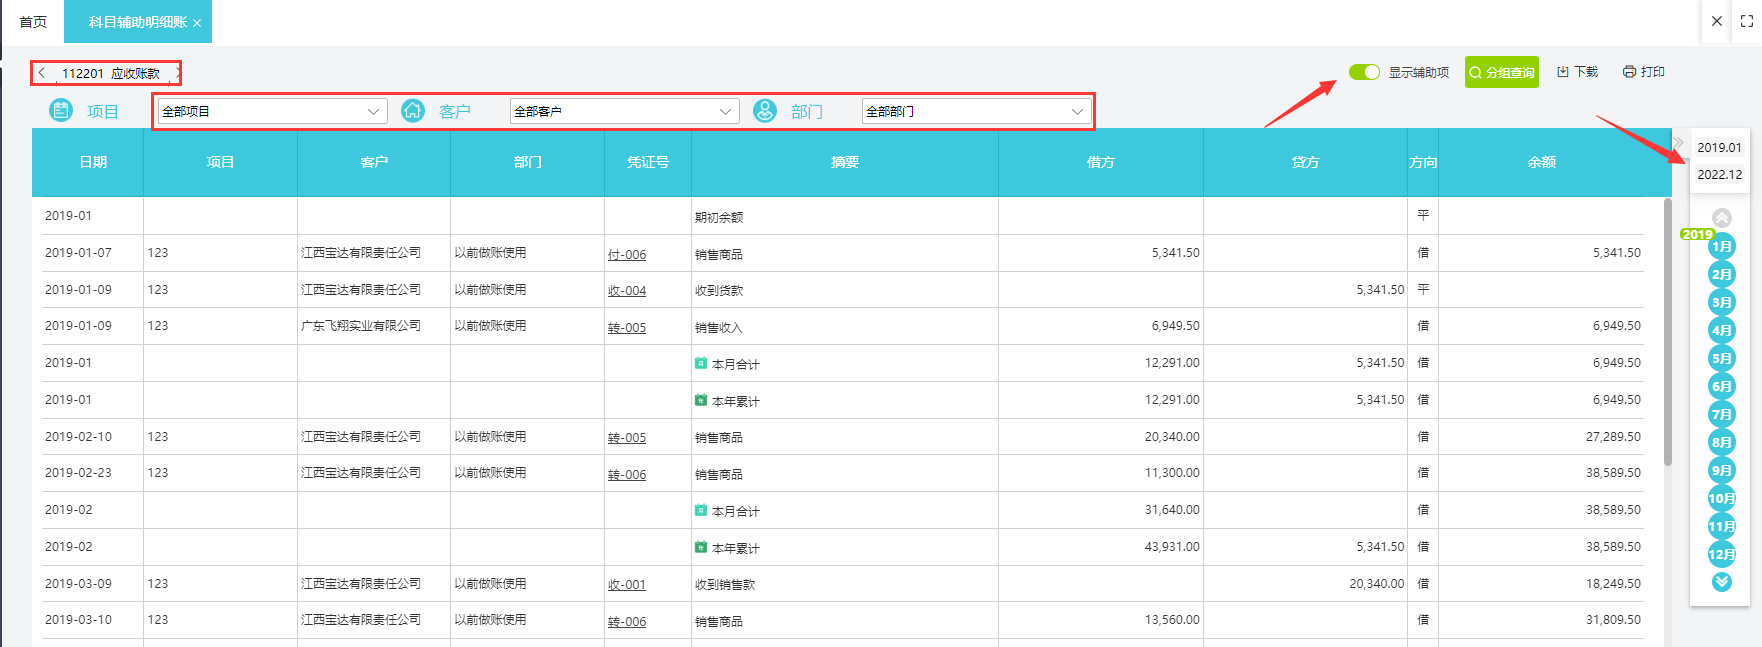
Task: Click the 下载 download icon
Action: pos(1563,72)
